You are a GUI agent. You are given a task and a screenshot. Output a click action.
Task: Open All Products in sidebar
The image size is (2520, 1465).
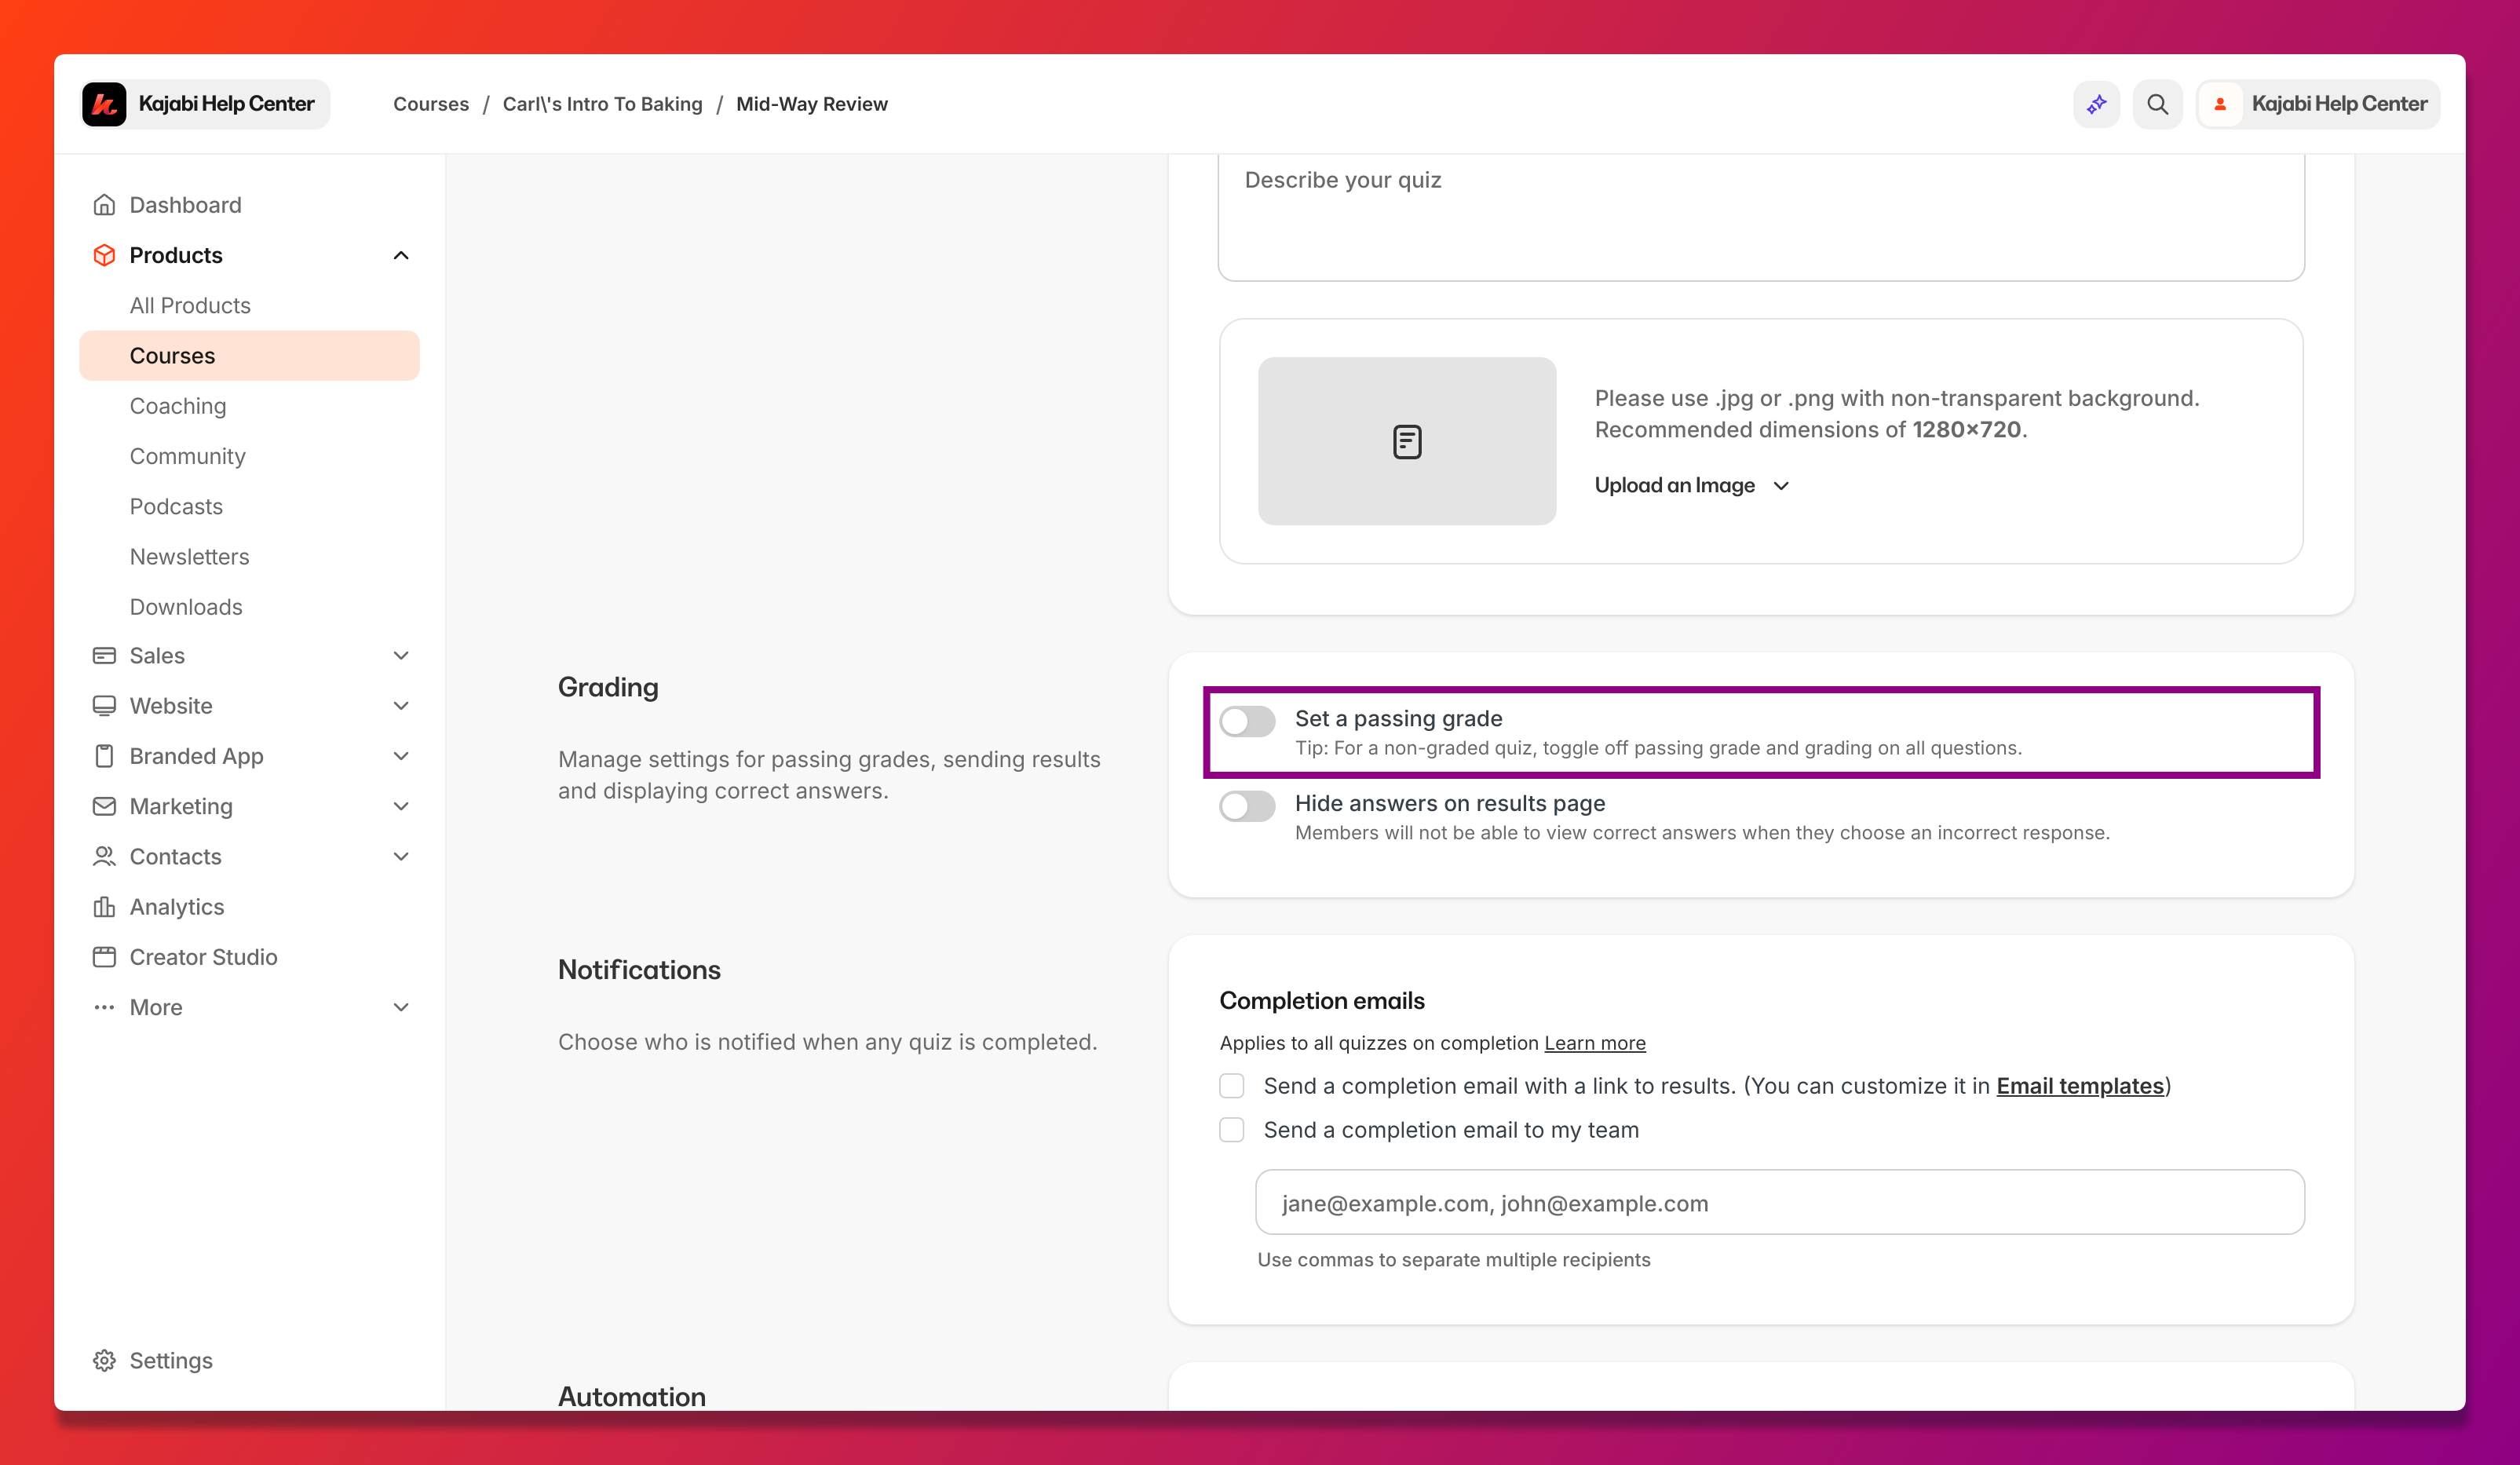190,306
